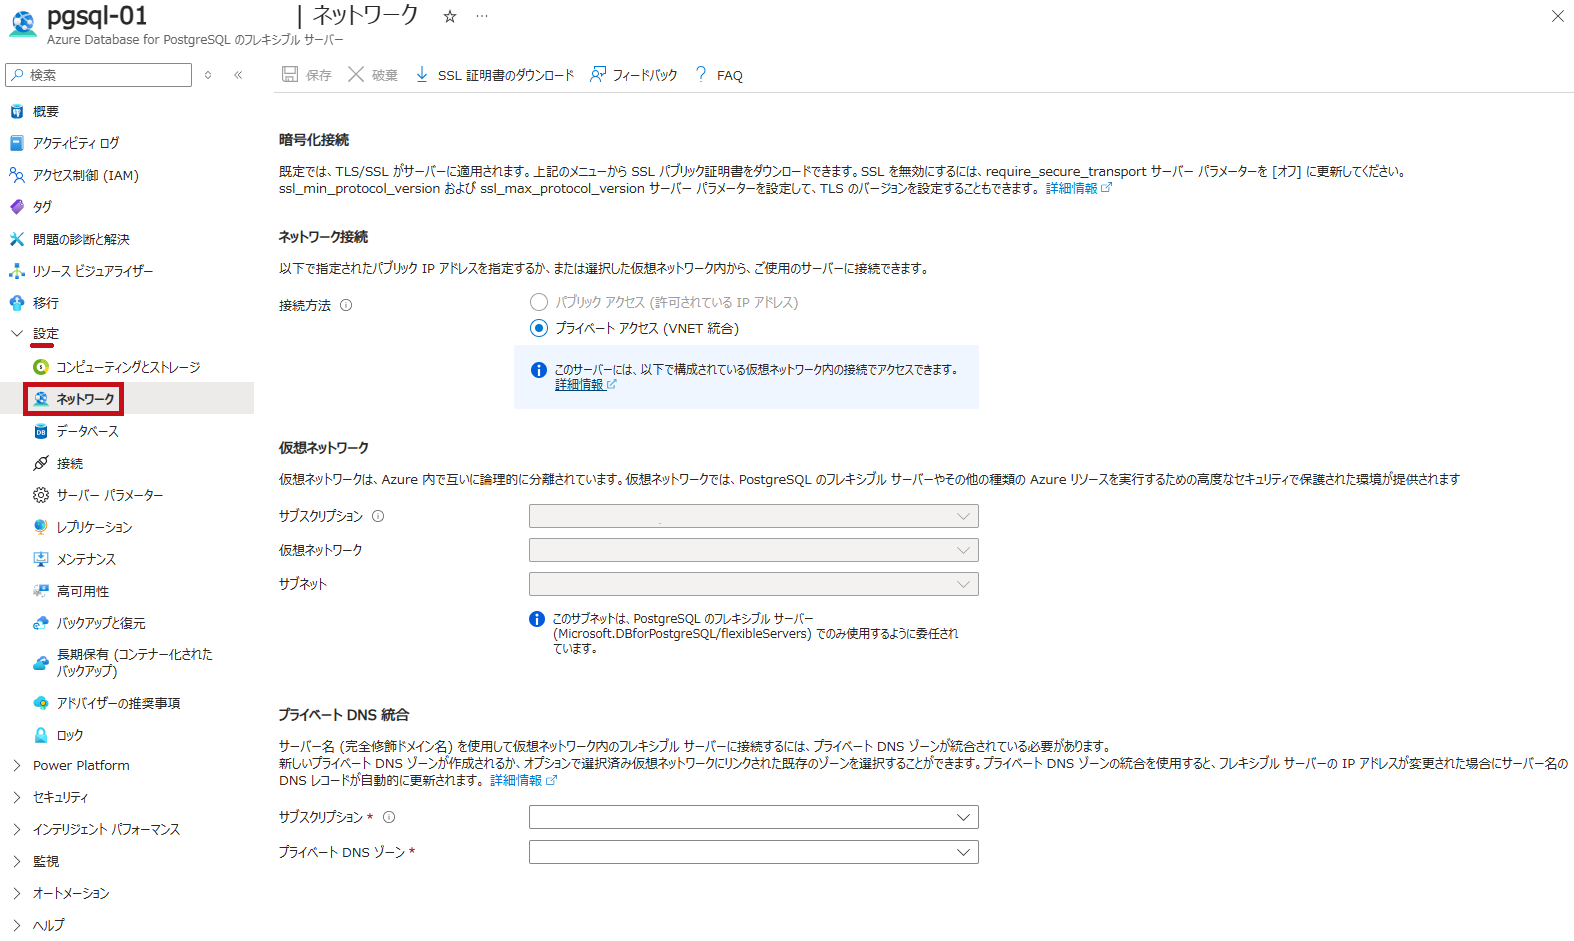The image size is (1574, 941).
Task: Click the メンテナンス monitor icon
Action: coord(41,559)
